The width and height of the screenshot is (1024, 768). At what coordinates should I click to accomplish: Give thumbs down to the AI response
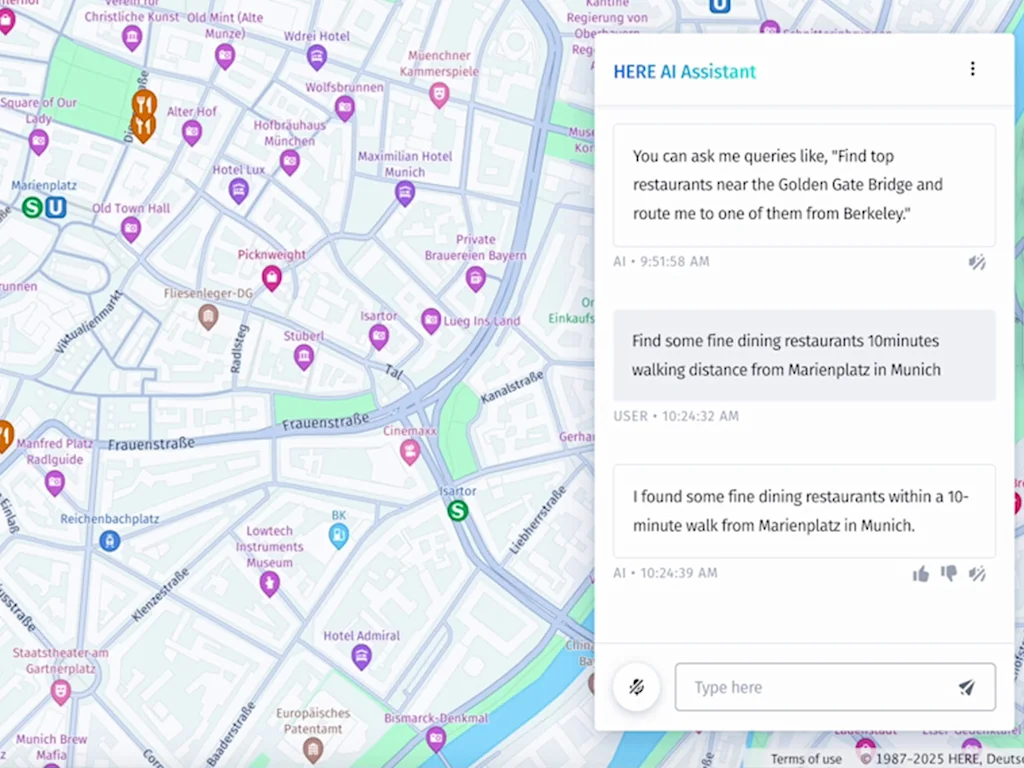[x=949, y=574]
